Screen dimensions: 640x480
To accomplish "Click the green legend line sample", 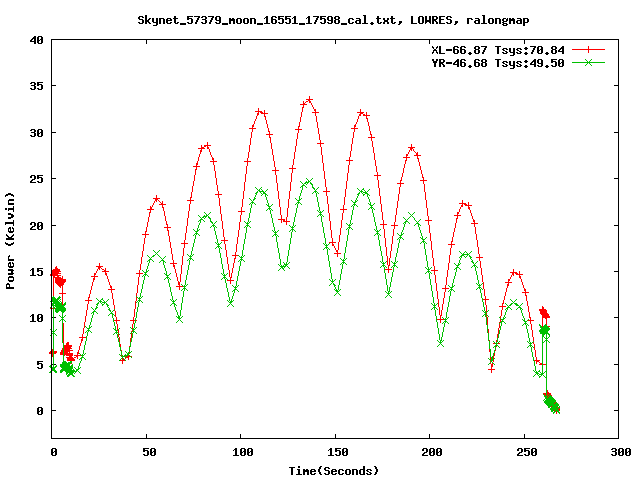I will click(588, 62).
